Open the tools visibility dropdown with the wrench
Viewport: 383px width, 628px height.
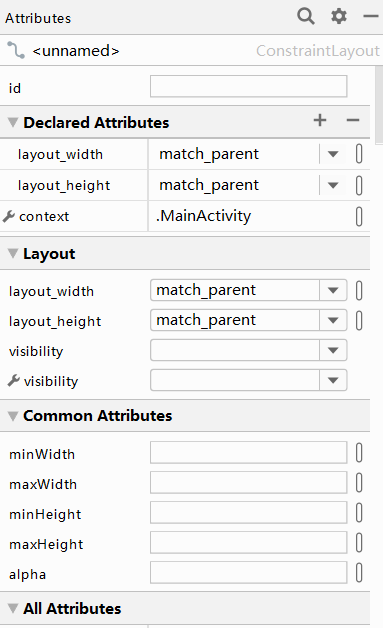tap(333, 380)
